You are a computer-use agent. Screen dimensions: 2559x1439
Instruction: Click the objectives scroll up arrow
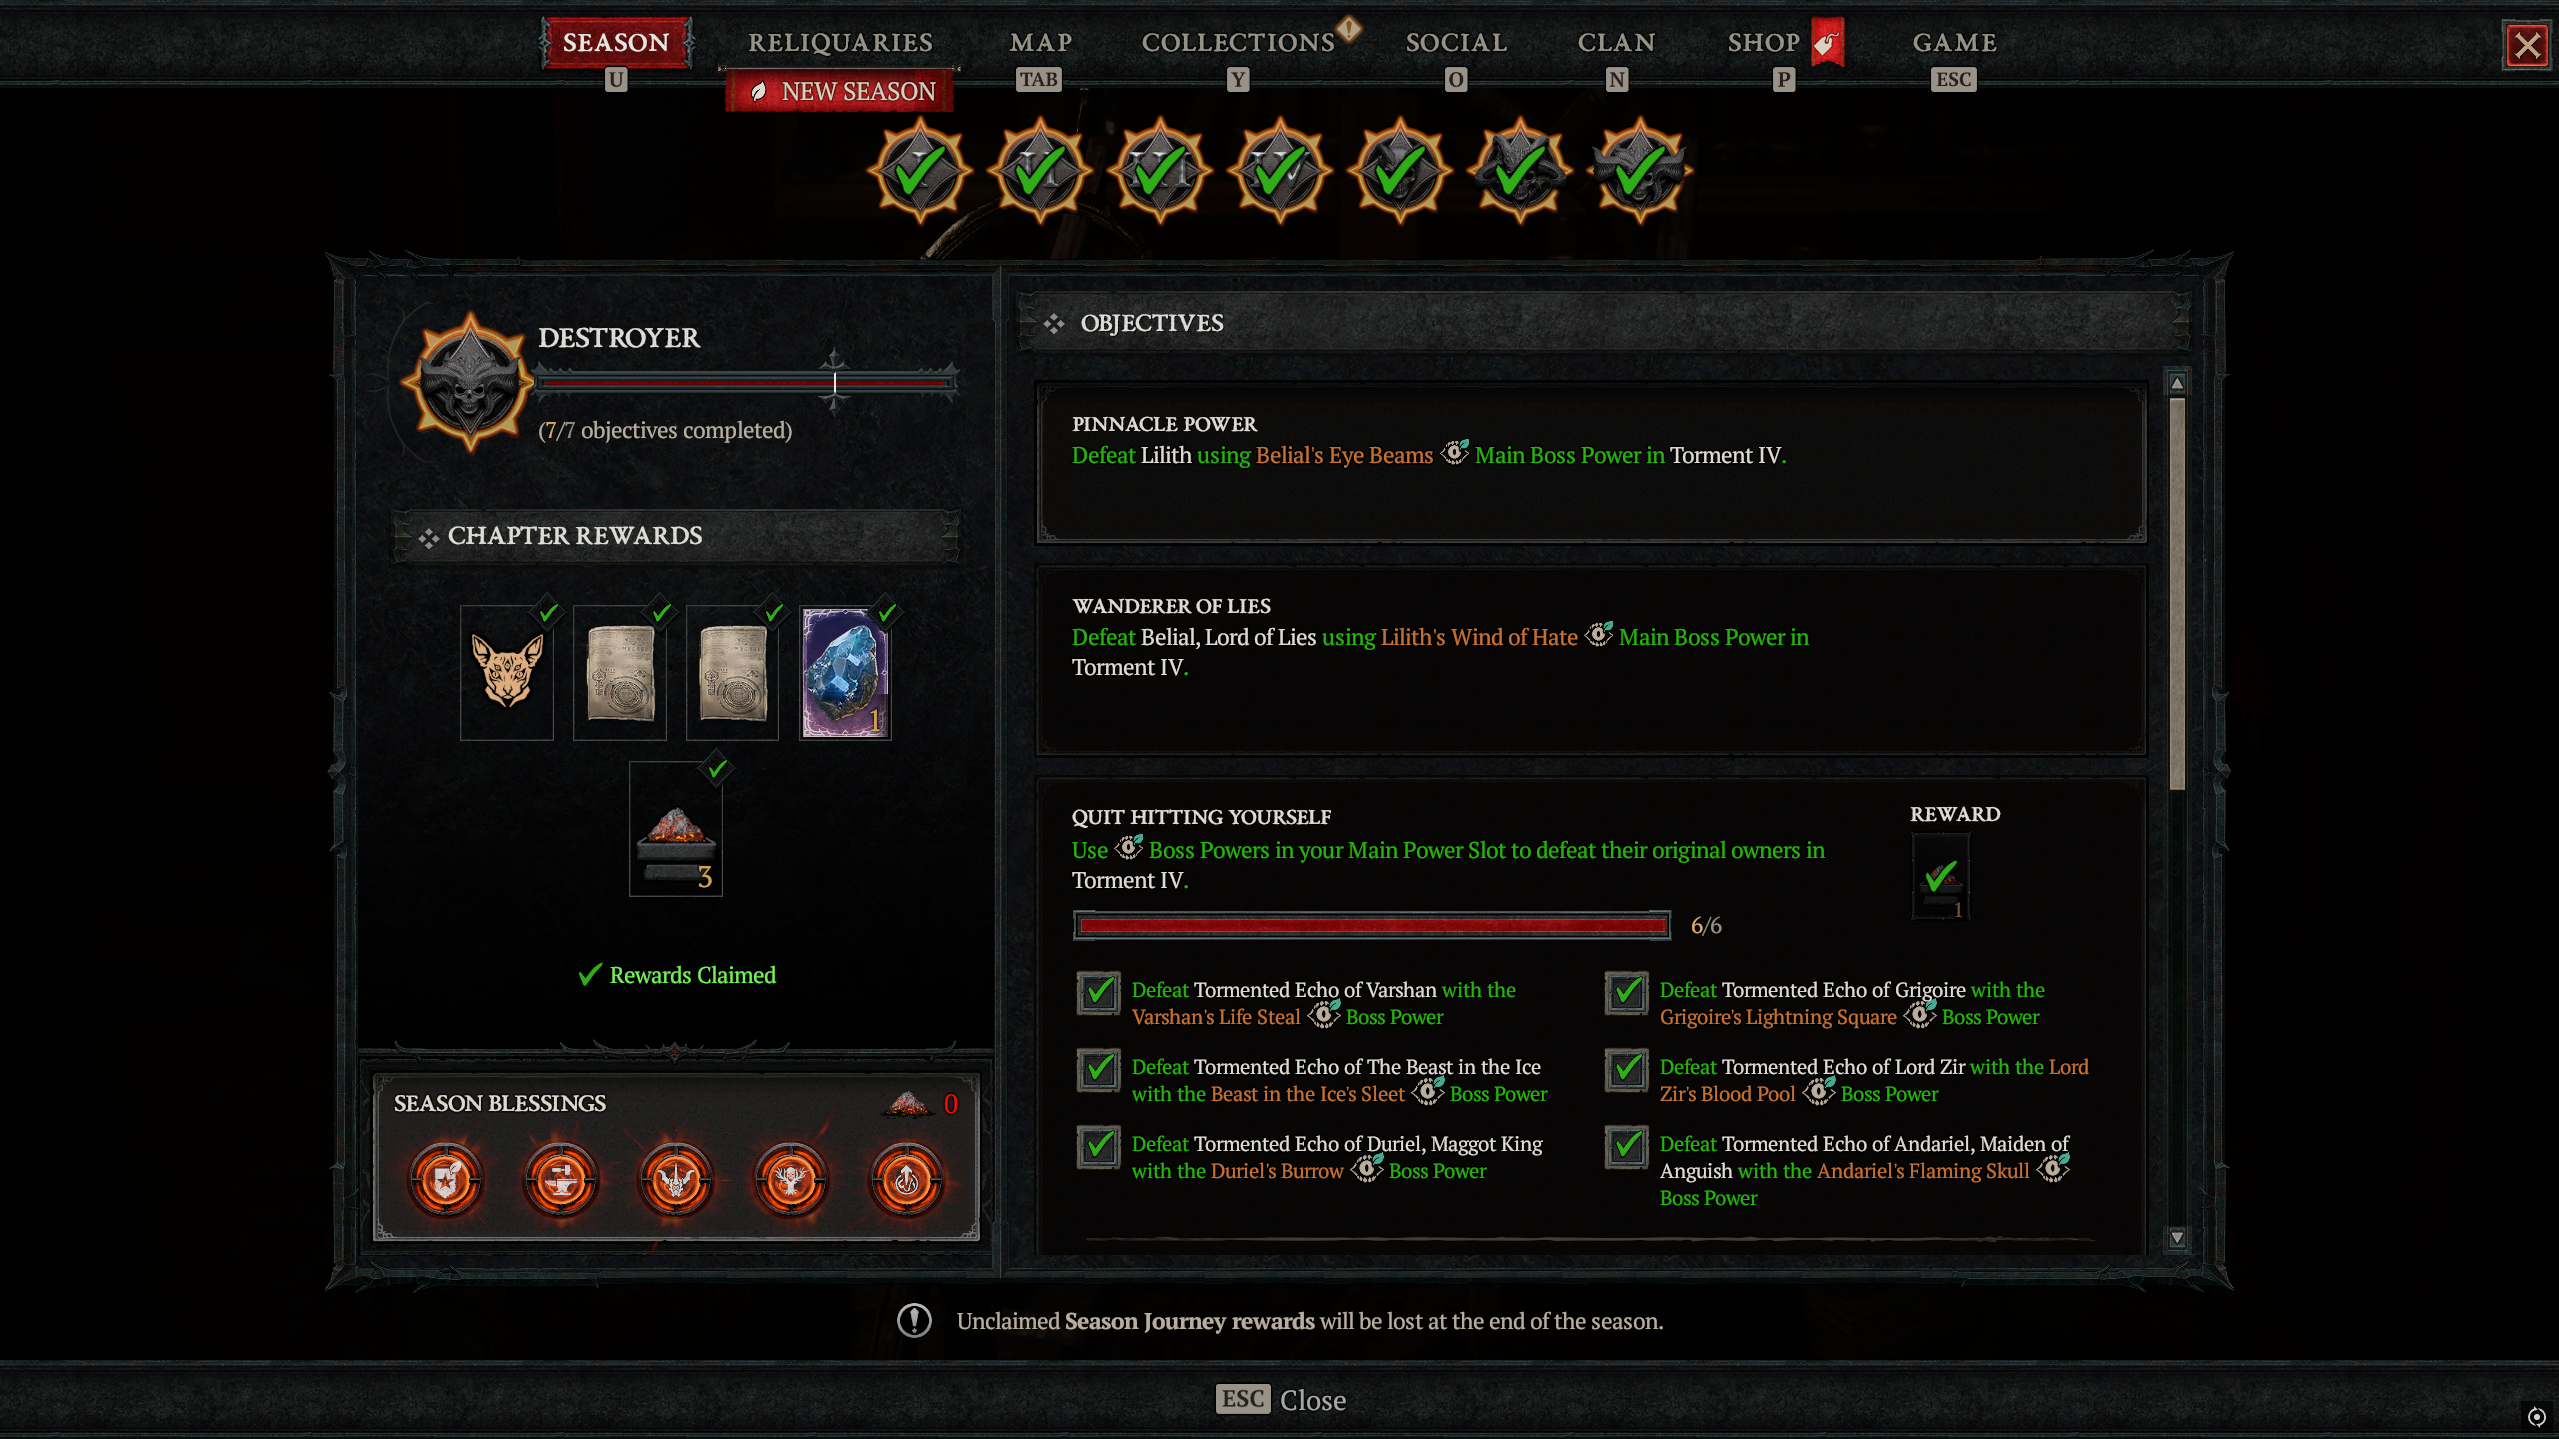tap(2177, 384)
